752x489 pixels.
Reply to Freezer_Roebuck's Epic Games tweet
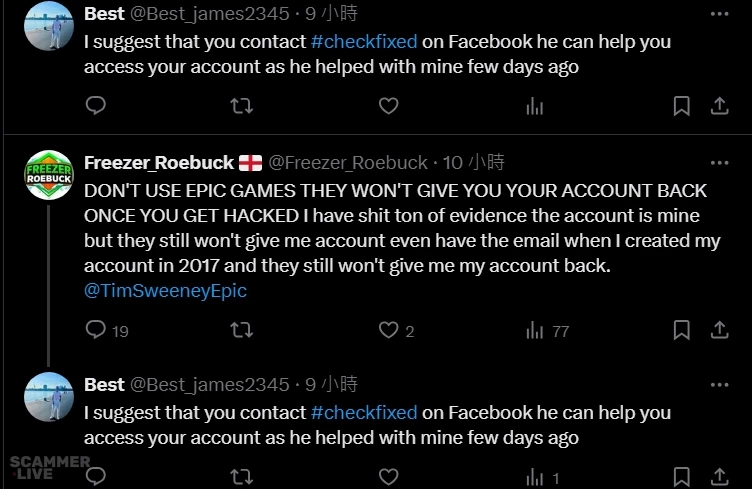tap(96, 330)
